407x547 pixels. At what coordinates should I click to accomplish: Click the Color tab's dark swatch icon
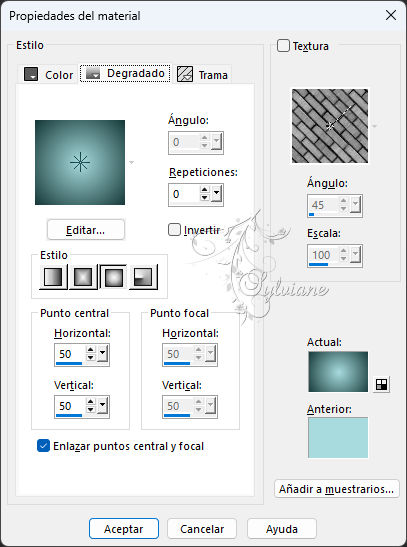31,74
